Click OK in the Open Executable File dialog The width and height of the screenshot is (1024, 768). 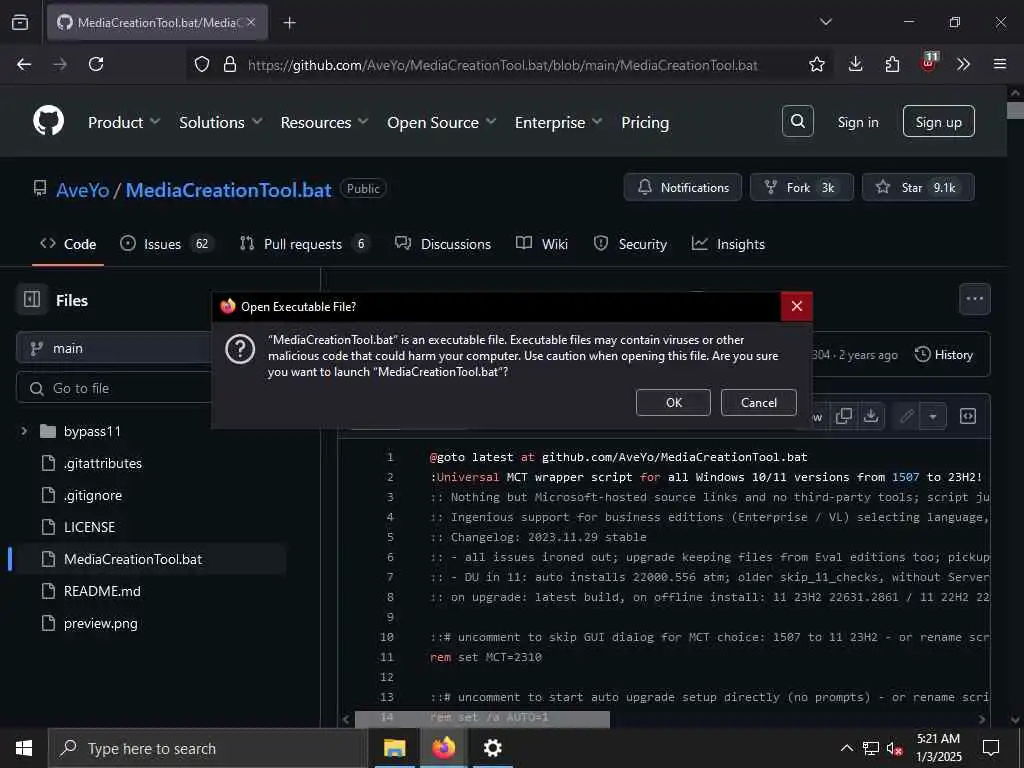(x=673, y=402)
